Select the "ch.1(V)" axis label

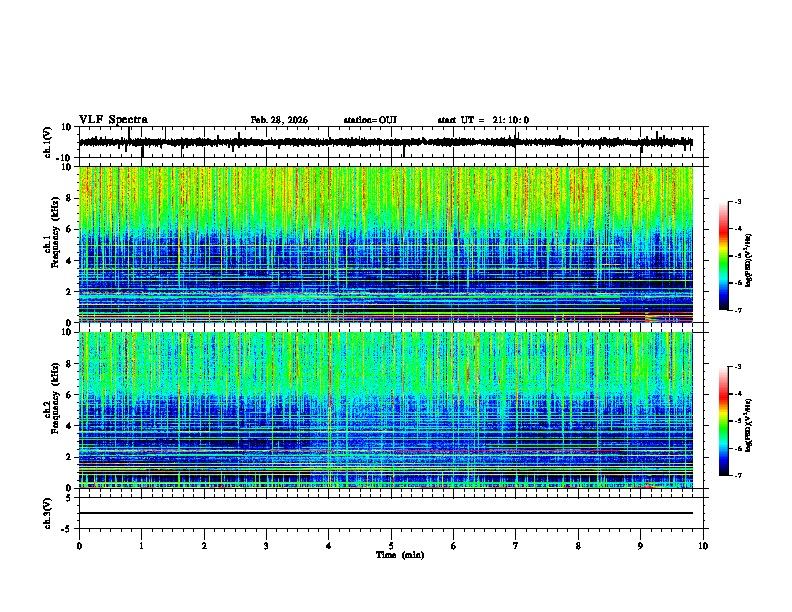pyautogui.click(x=48, y=142)
